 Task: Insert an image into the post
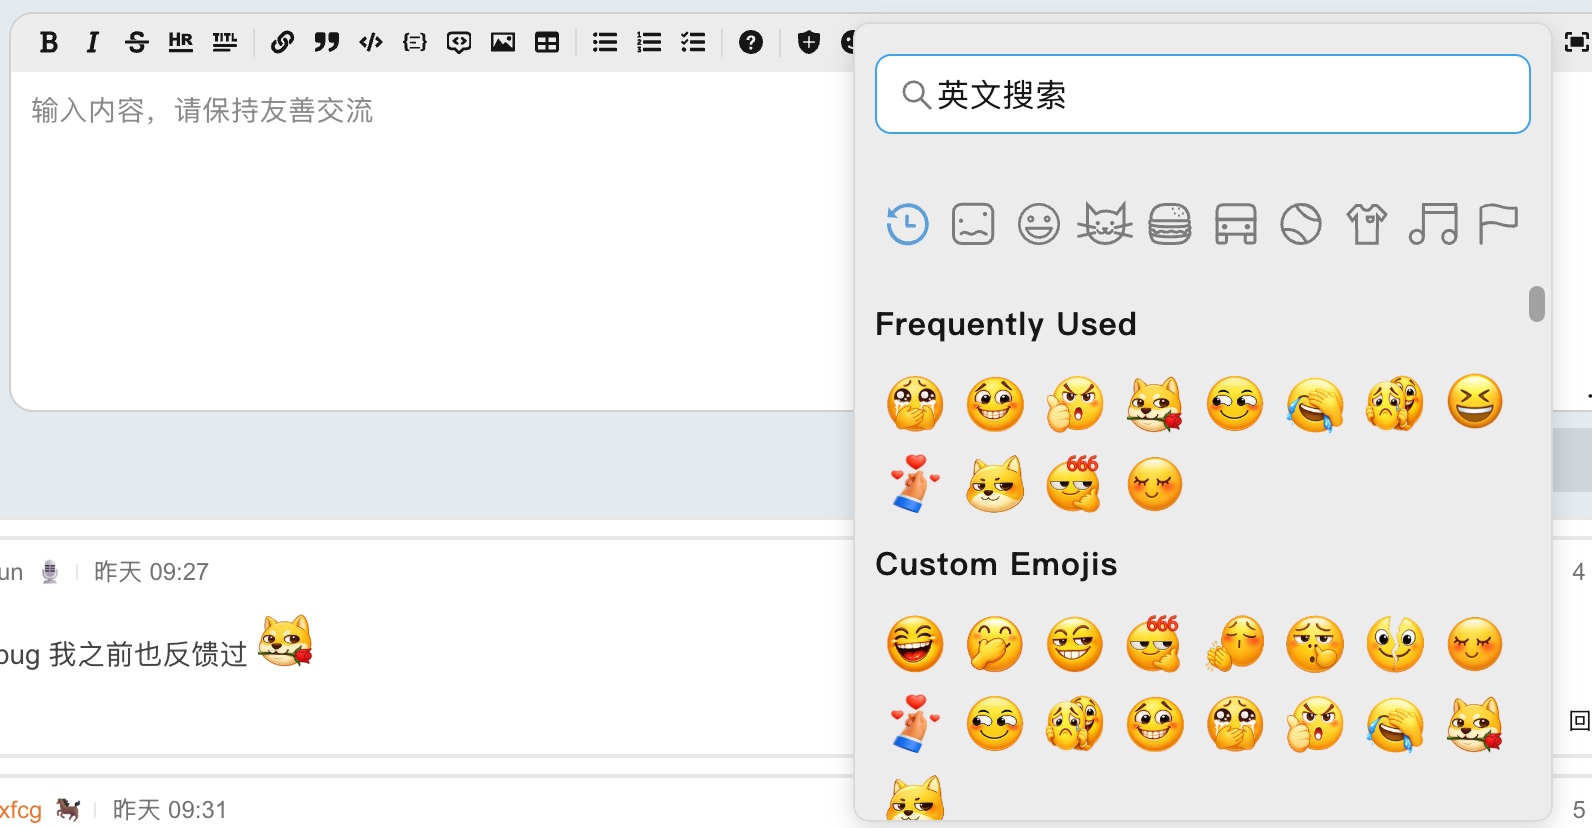point(502,42)
